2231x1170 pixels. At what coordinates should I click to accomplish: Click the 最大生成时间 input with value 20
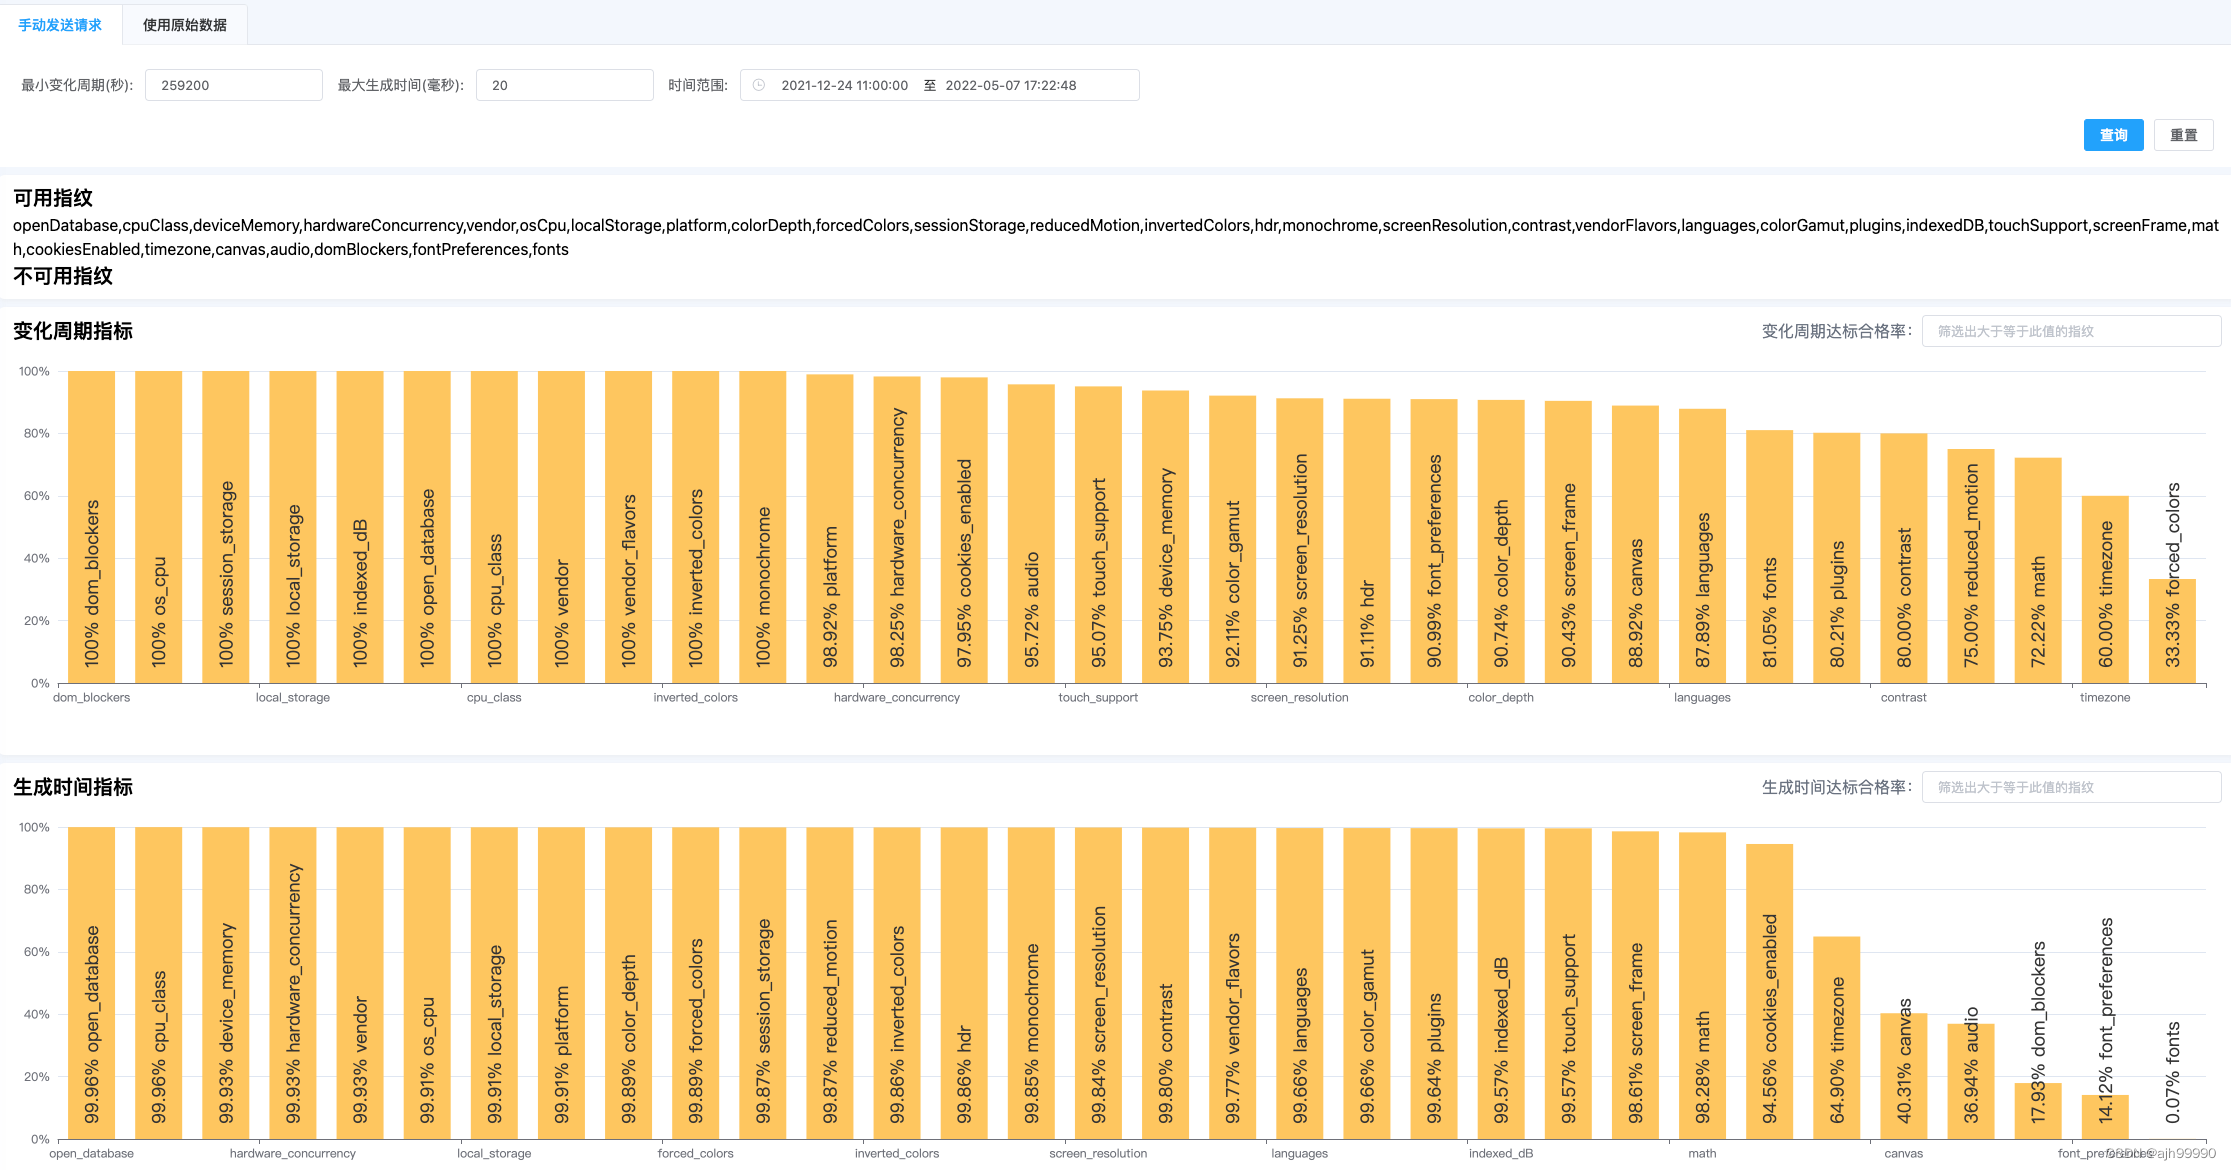[564, 85]
